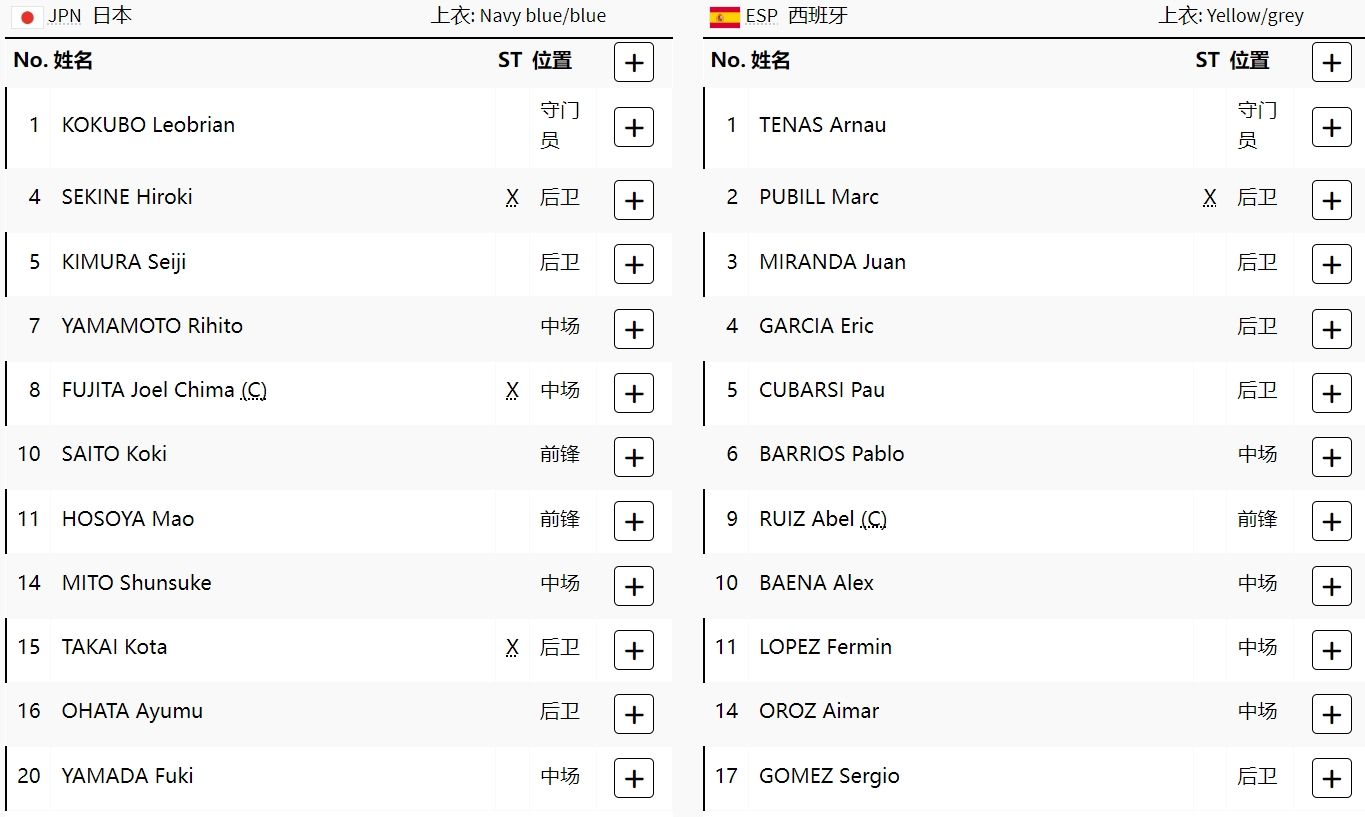Screen dimensions: 1365x817
Task: Click the ESP country code abbreviation
Action: 761,17
